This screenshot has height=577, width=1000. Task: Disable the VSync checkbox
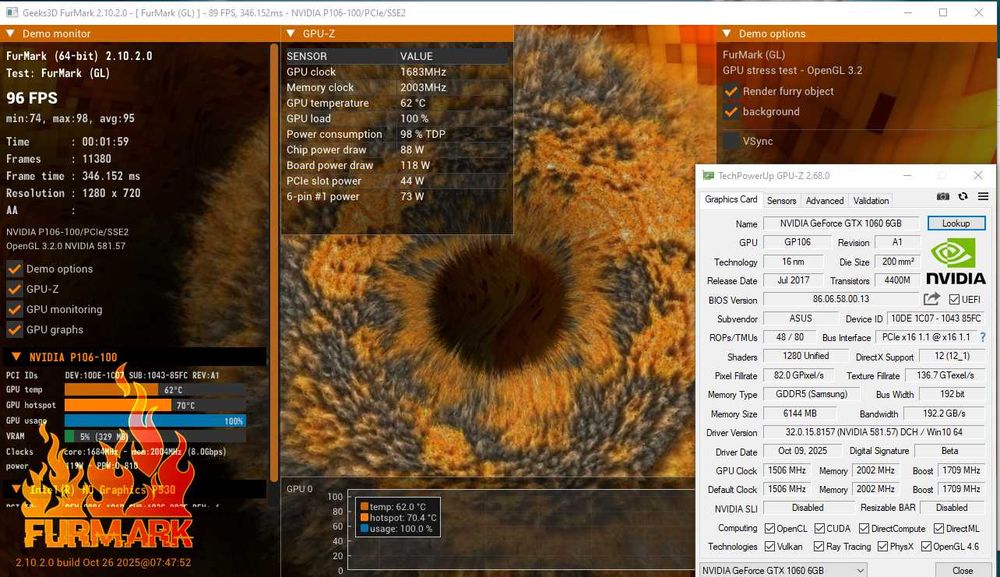[x=731, y=142]
